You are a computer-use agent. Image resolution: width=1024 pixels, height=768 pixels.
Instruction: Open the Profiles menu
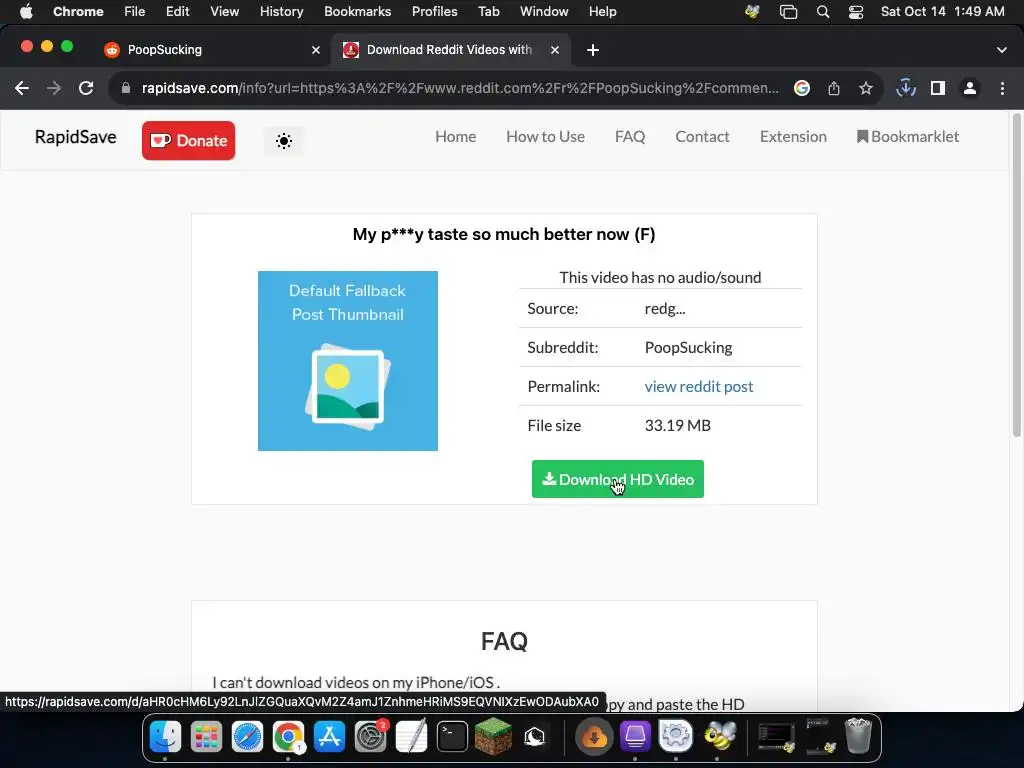pos(434,12)
